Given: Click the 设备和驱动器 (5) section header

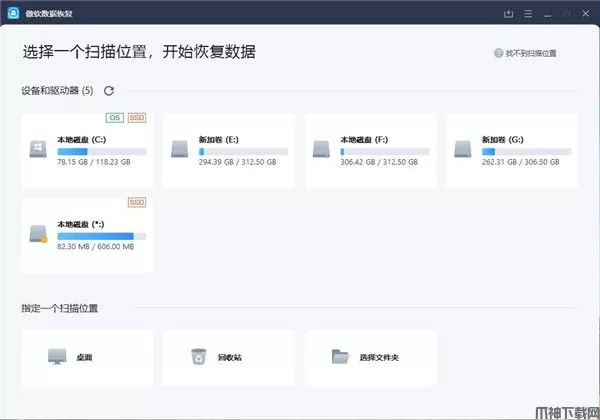Looking at the screenshot, I should point(57,91).
